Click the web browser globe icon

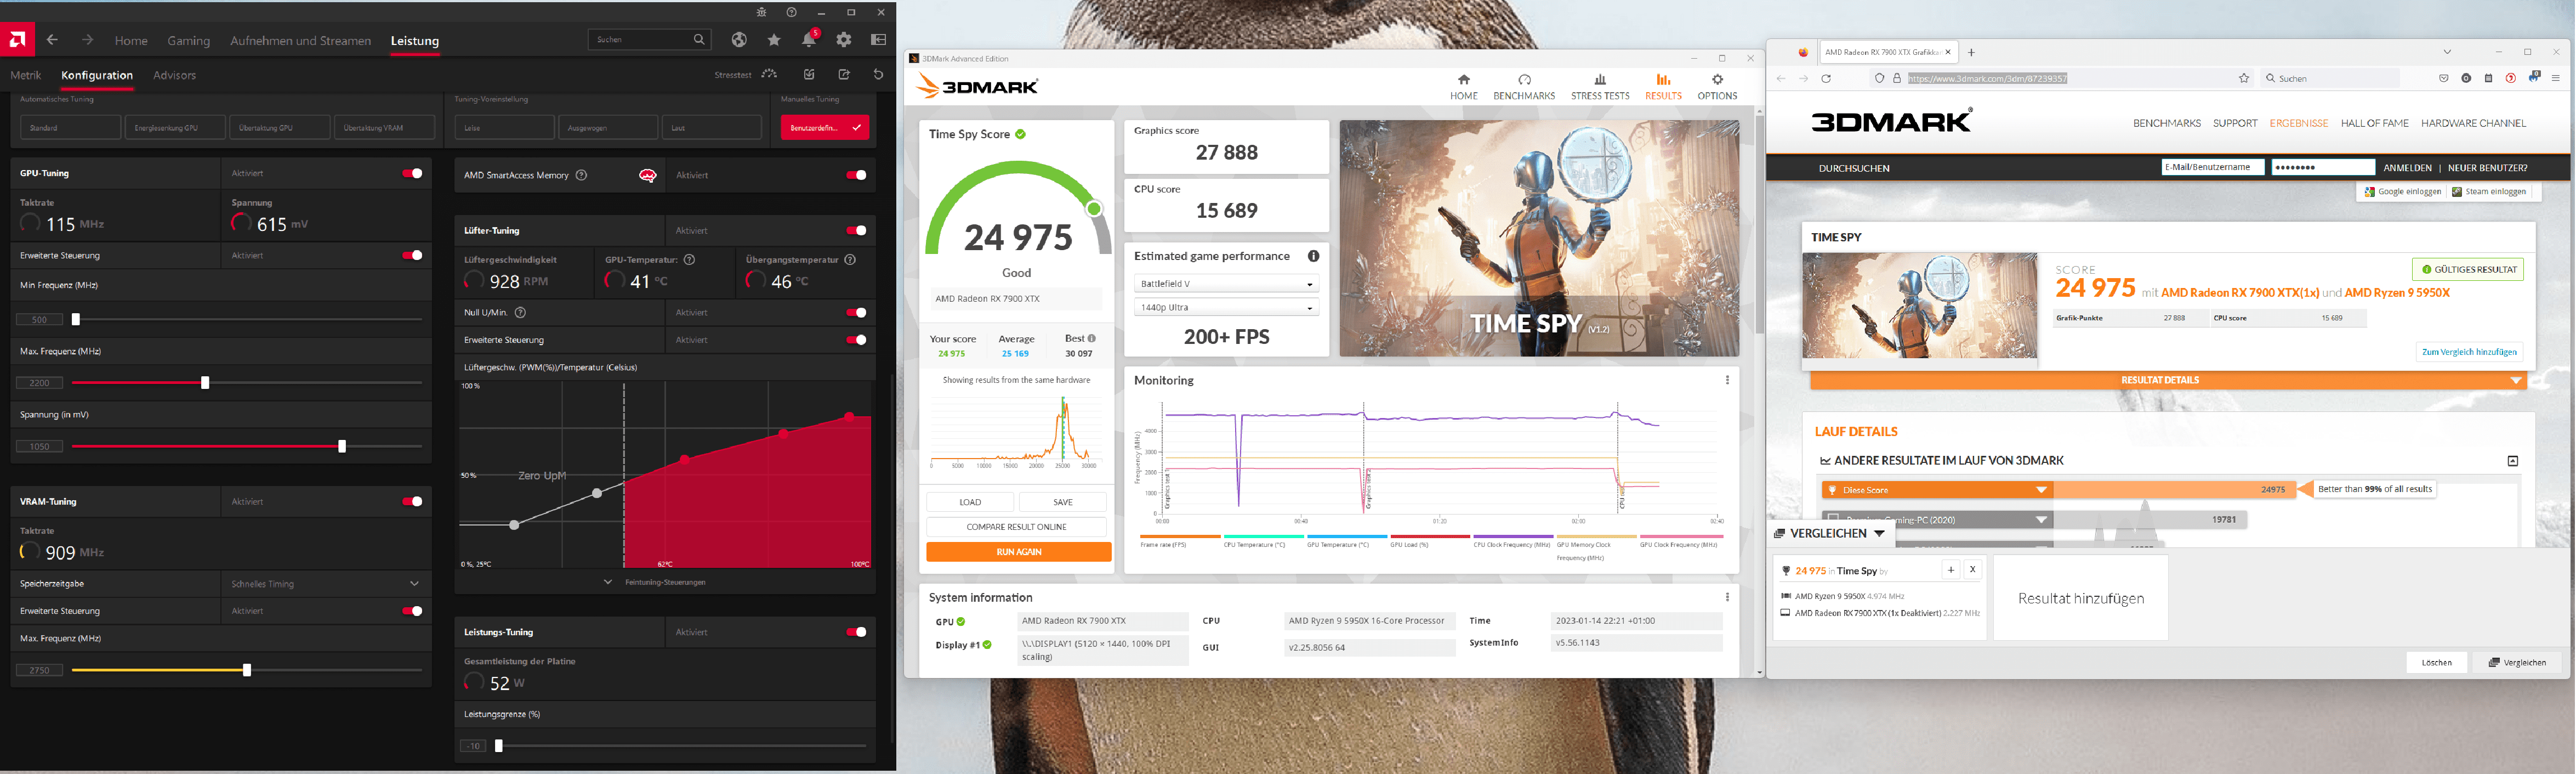[x=739, y=40]
